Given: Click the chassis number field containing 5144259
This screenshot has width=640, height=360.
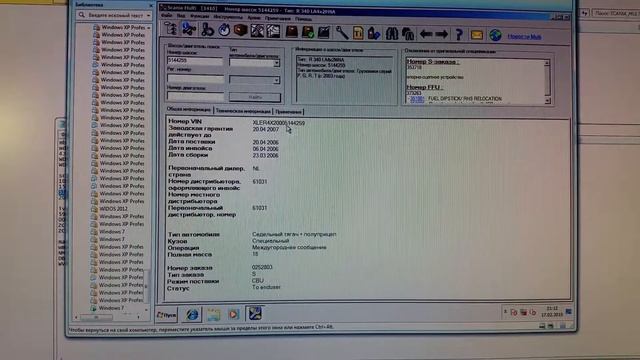Looking at the screenshot, I should pyautogui.click(x=195, y=60).
